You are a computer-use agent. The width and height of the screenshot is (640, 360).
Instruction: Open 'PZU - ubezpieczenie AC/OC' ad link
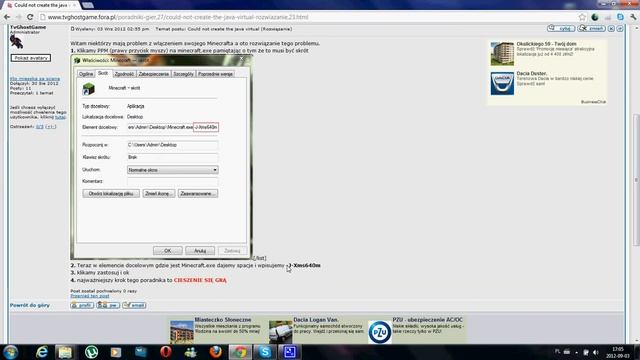tap(428, 320)
